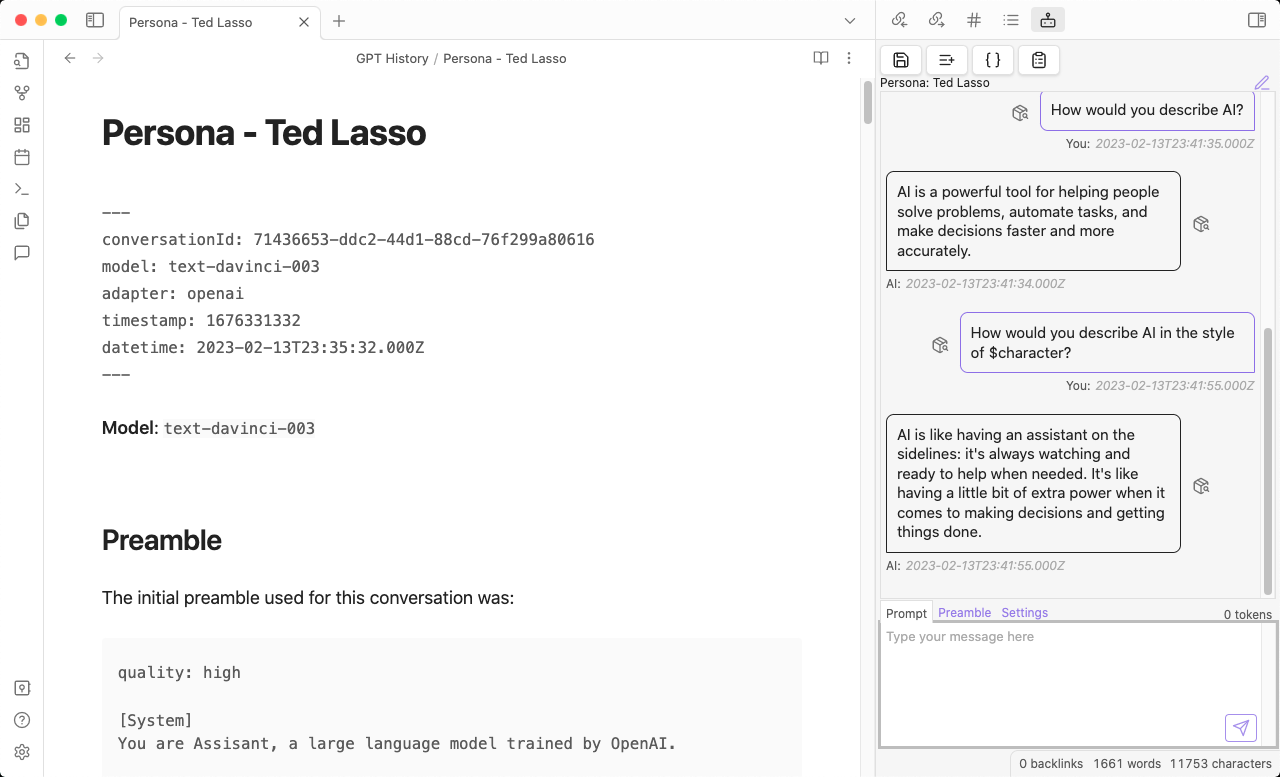The image size is (1280, 777).
Task: Click the 'adapter: openai' line
Action: [x=173, y=294]
